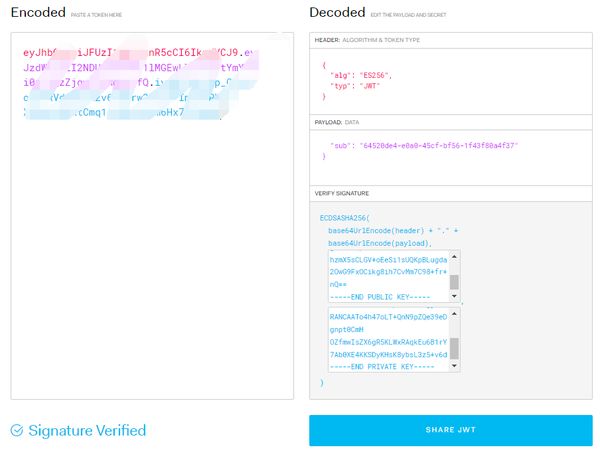Image resolution: width=600 pixels, height=457 pixels.
Task: Click the "typ": "JWT" header line
Action: (355, 86)
